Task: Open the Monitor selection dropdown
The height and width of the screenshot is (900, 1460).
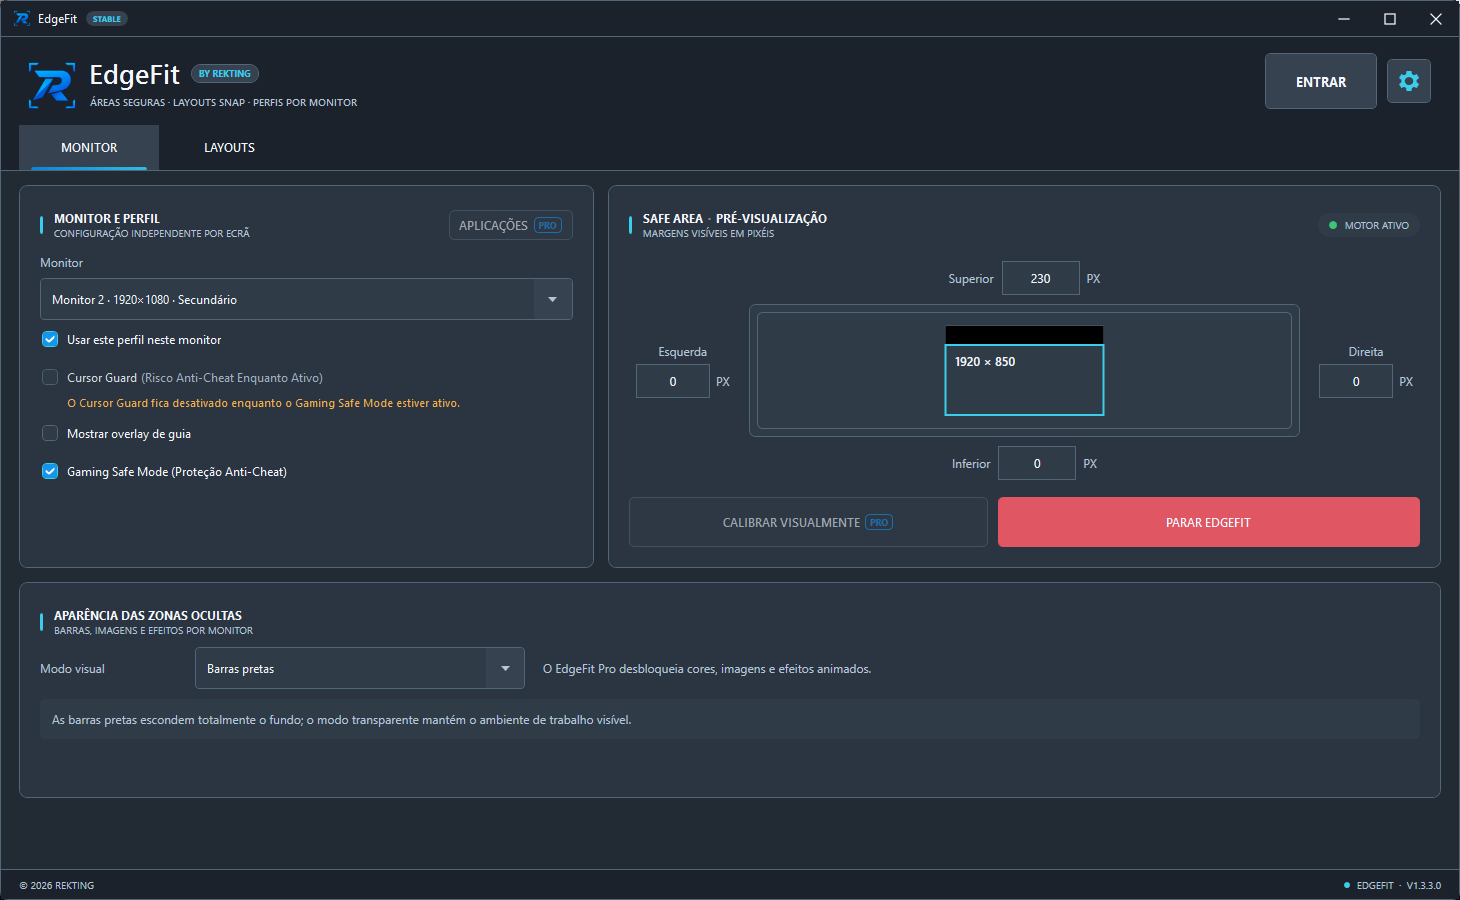Action: (x=306, y=299)
